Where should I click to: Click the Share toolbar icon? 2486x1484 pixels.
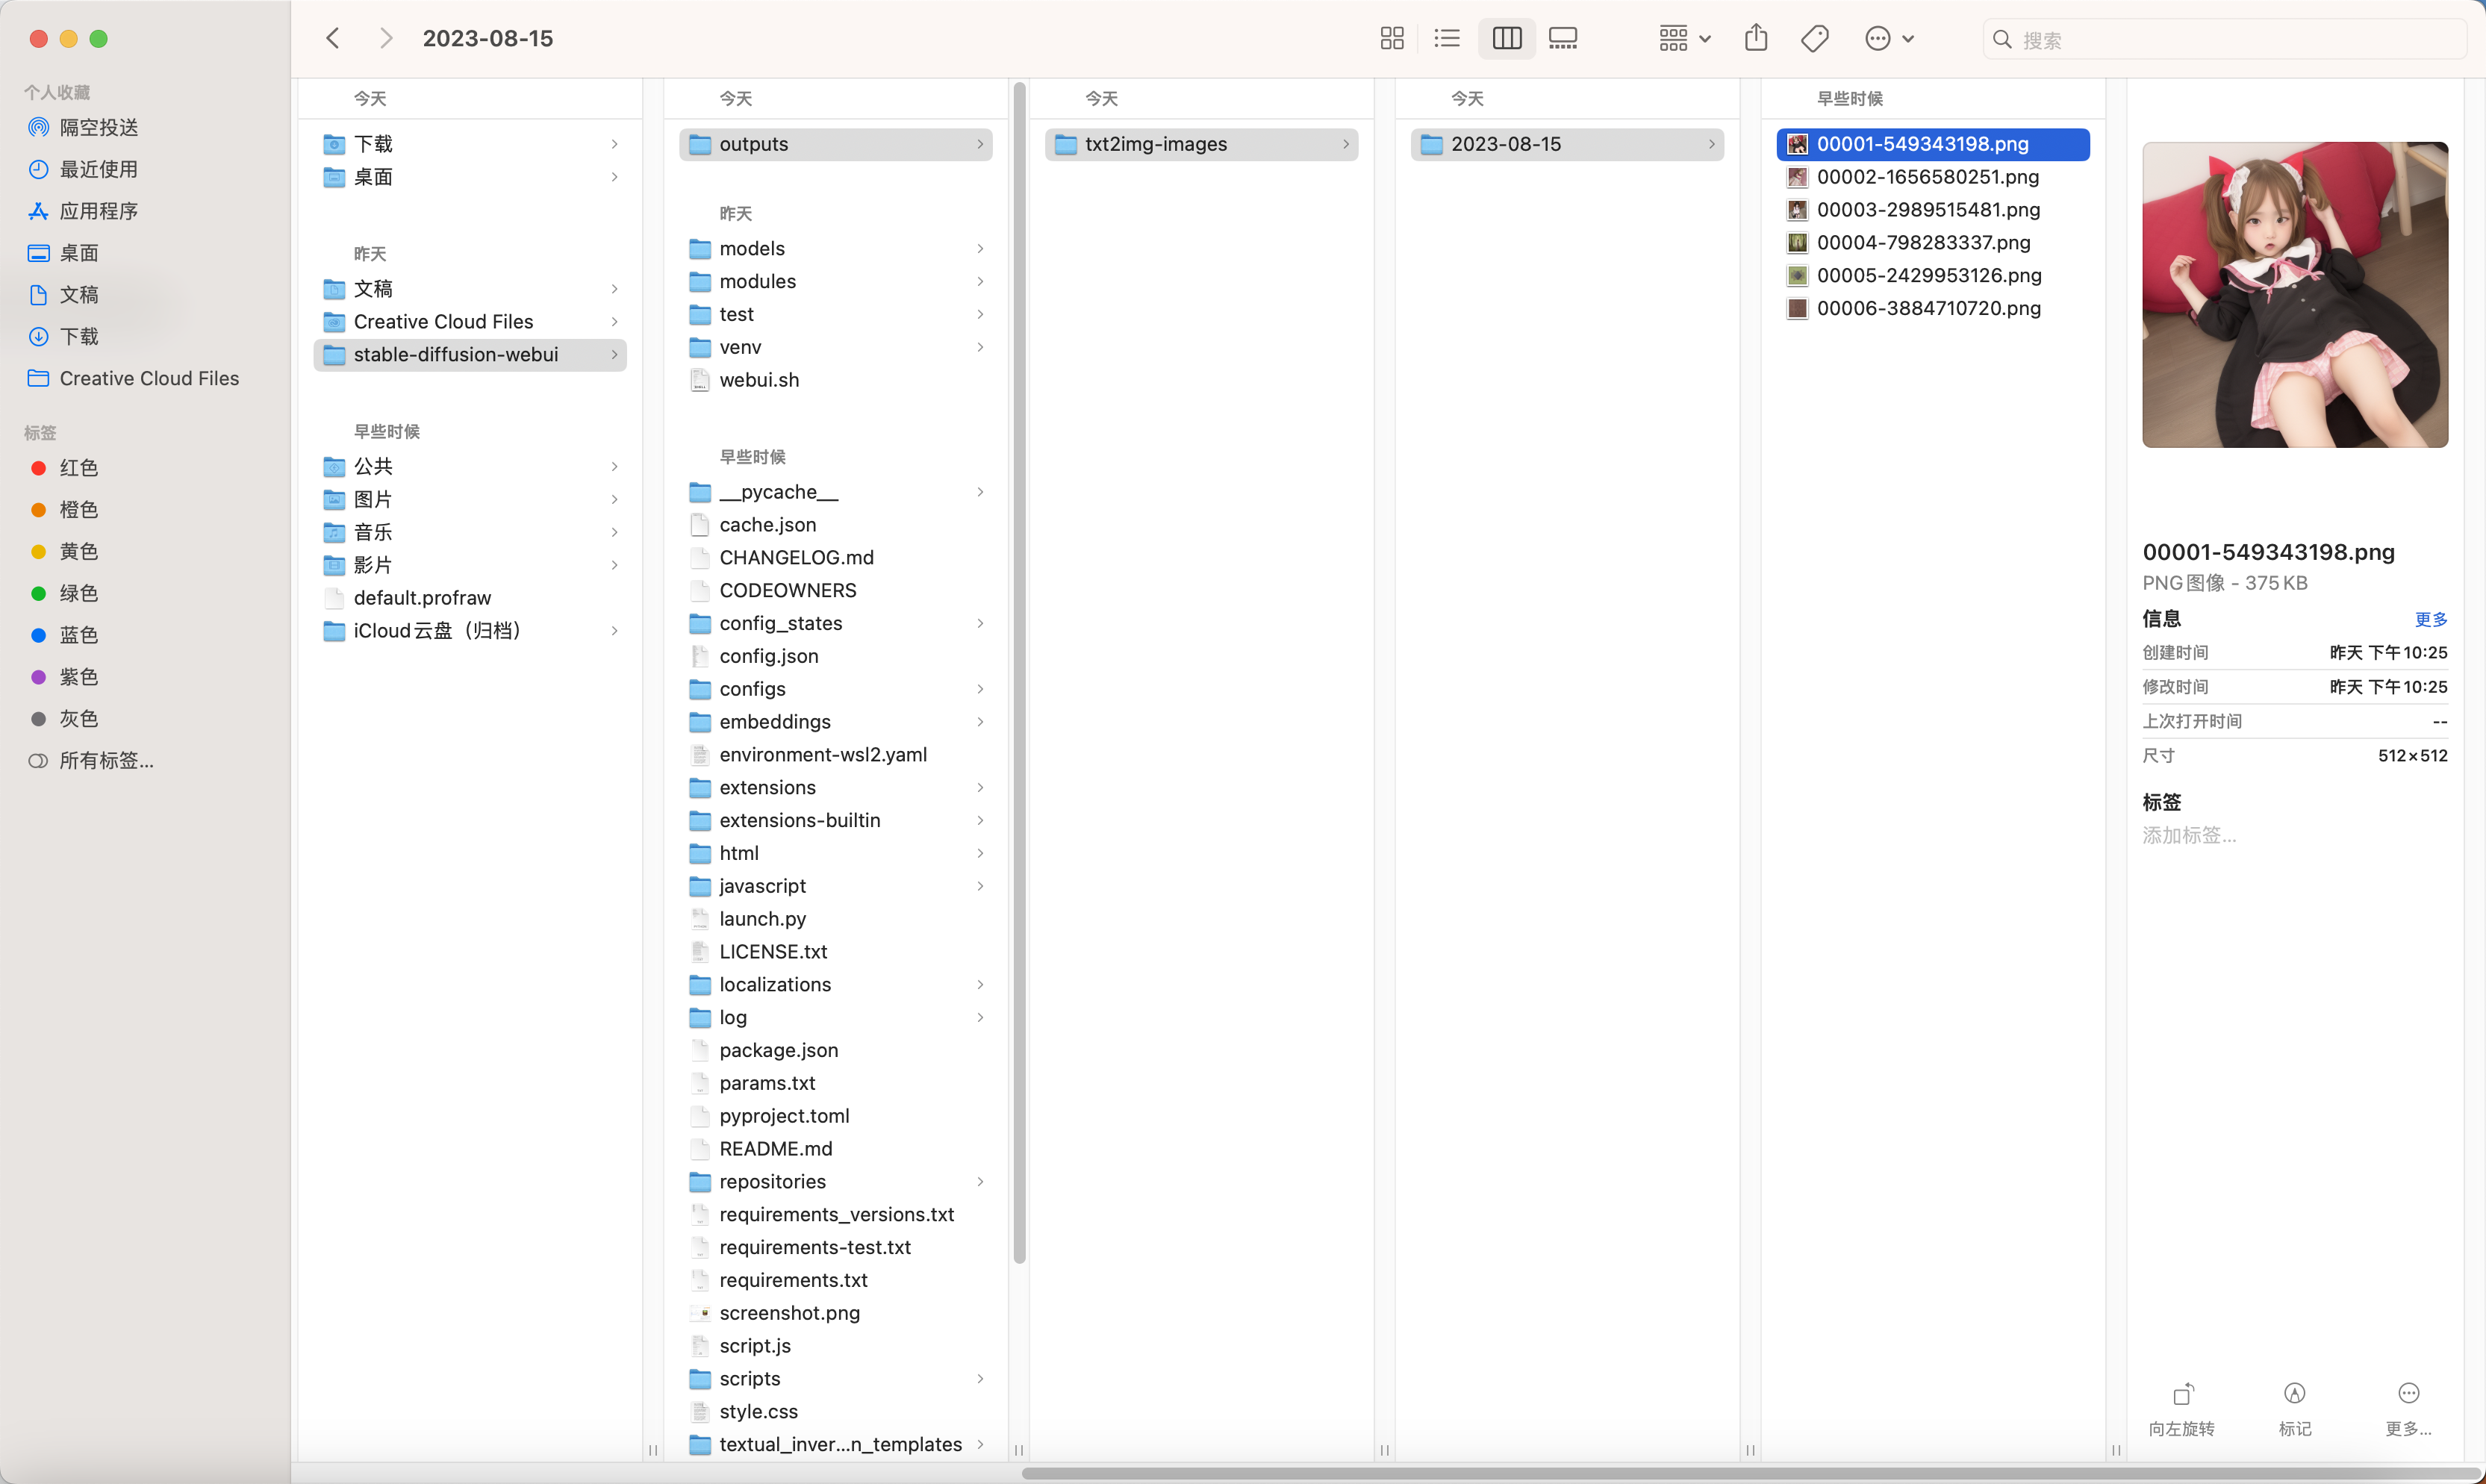point(1756,39)
